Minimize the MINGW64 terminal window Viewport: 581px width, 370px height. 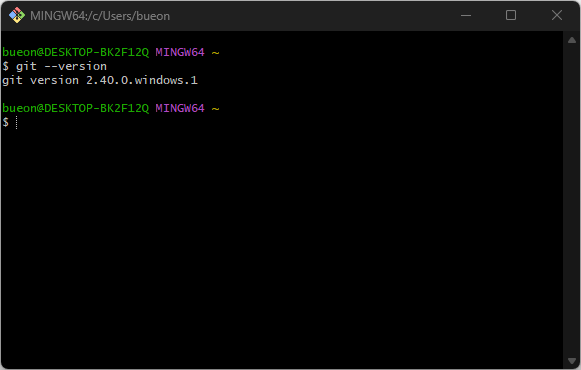coord(466,16)
